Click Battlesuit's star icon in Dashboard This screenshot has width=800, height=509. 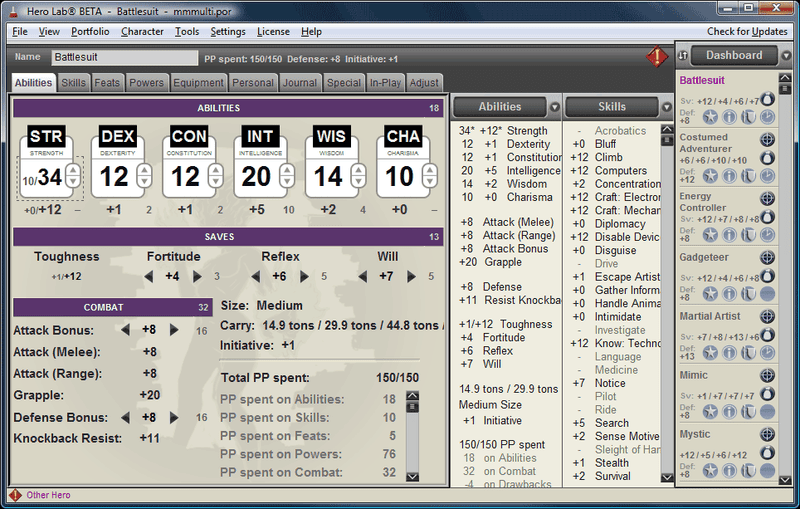(710, 117)
